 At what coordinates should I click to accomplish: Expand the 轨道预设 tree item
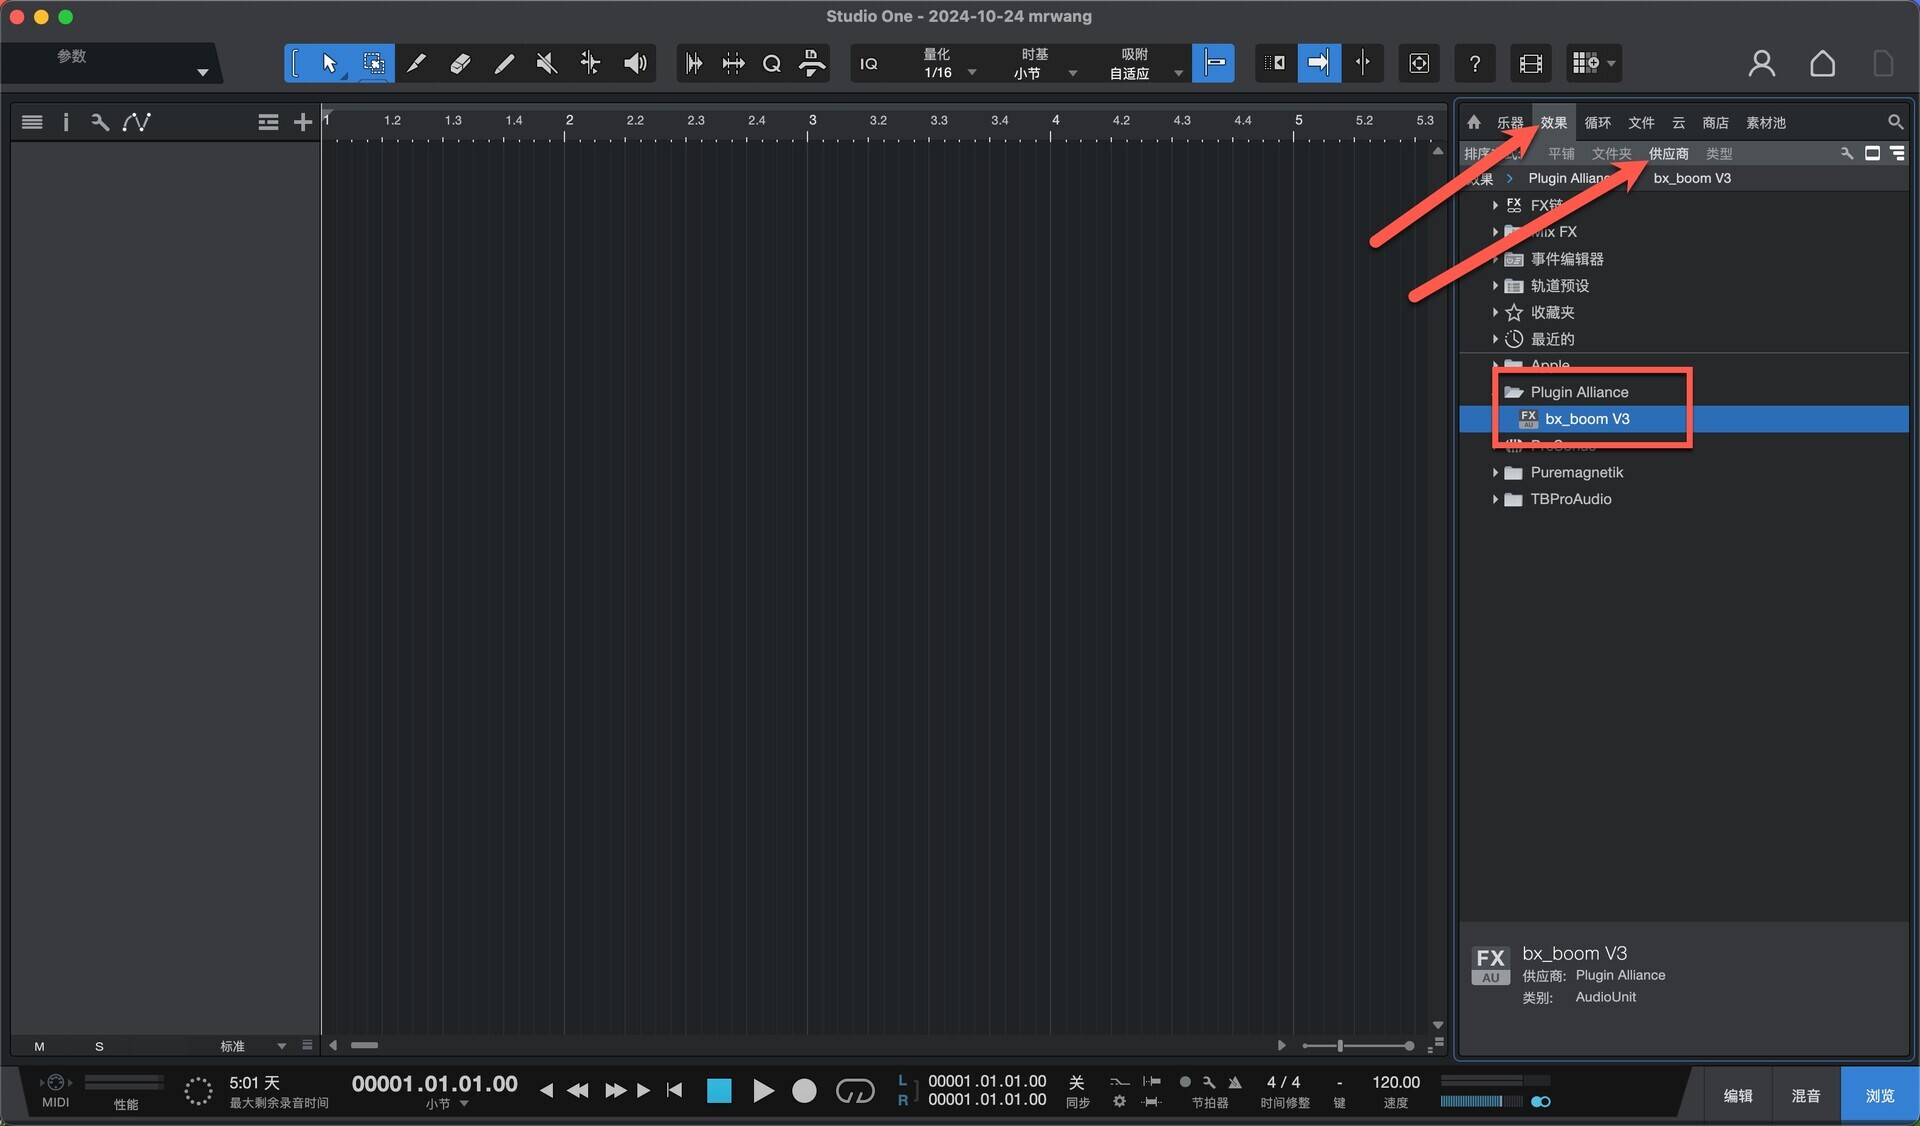click(x=1495, y=285)
